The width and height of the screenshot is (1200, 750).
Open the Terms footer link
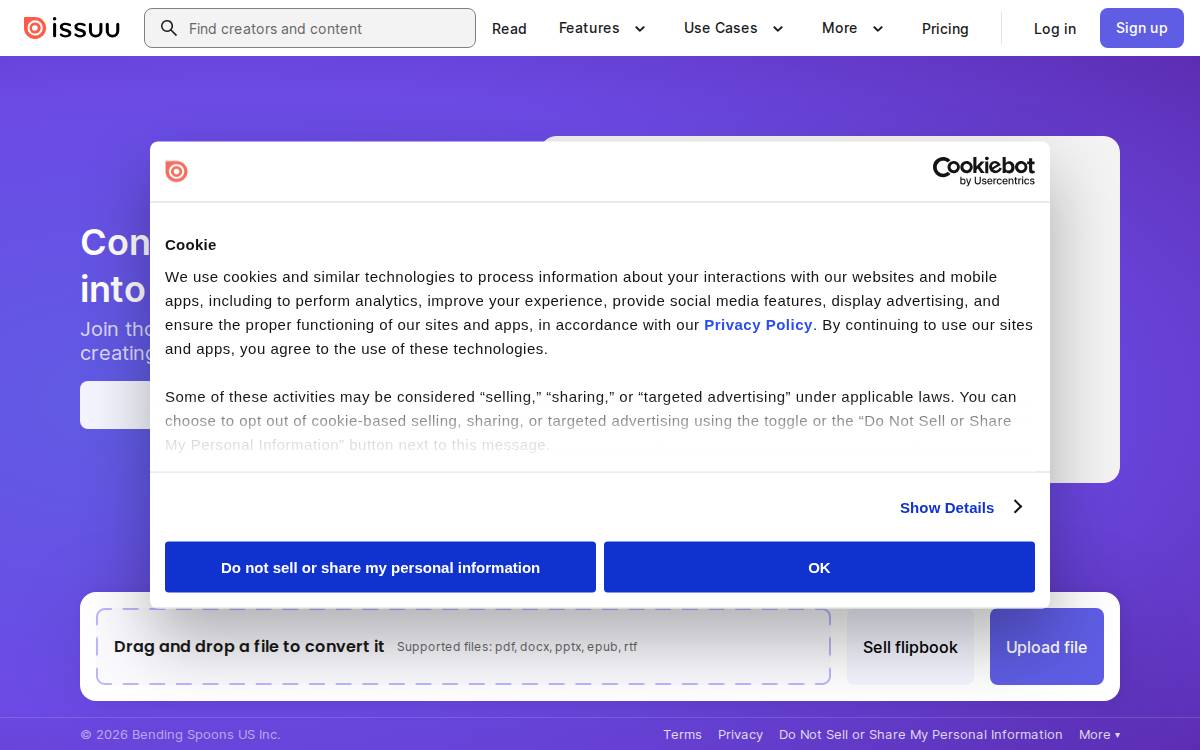[682, 735]
